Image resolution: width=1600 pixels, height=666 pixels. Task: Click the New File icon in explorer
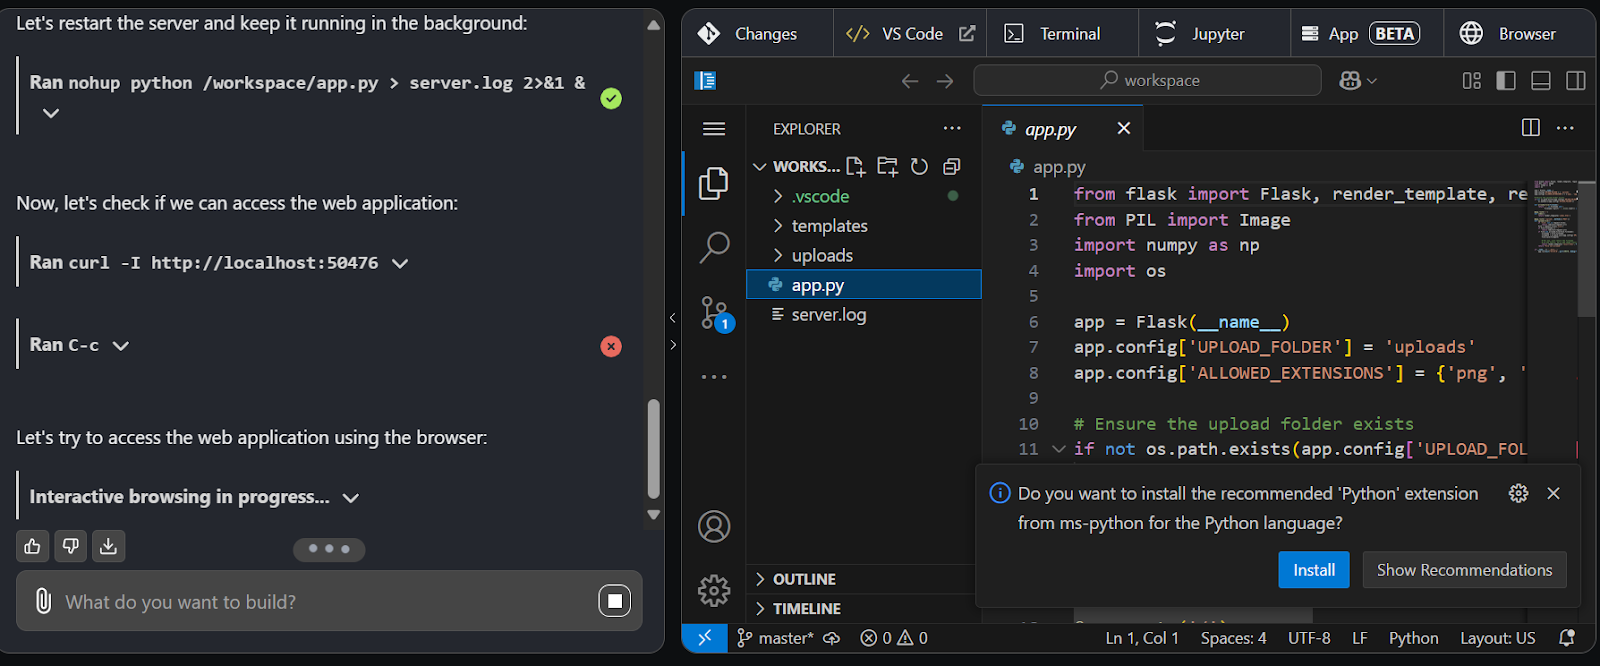click(856, 166)
